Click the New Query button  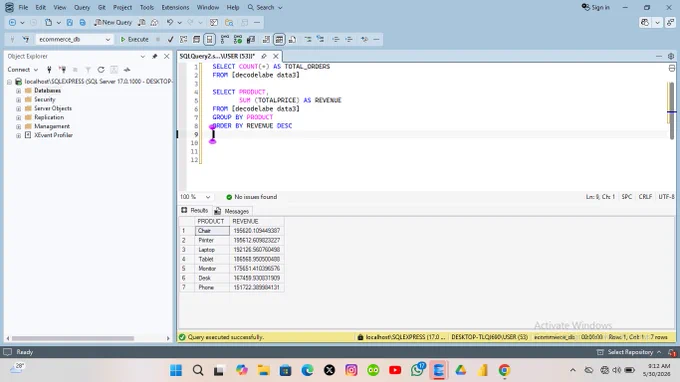tap(113, 23)
